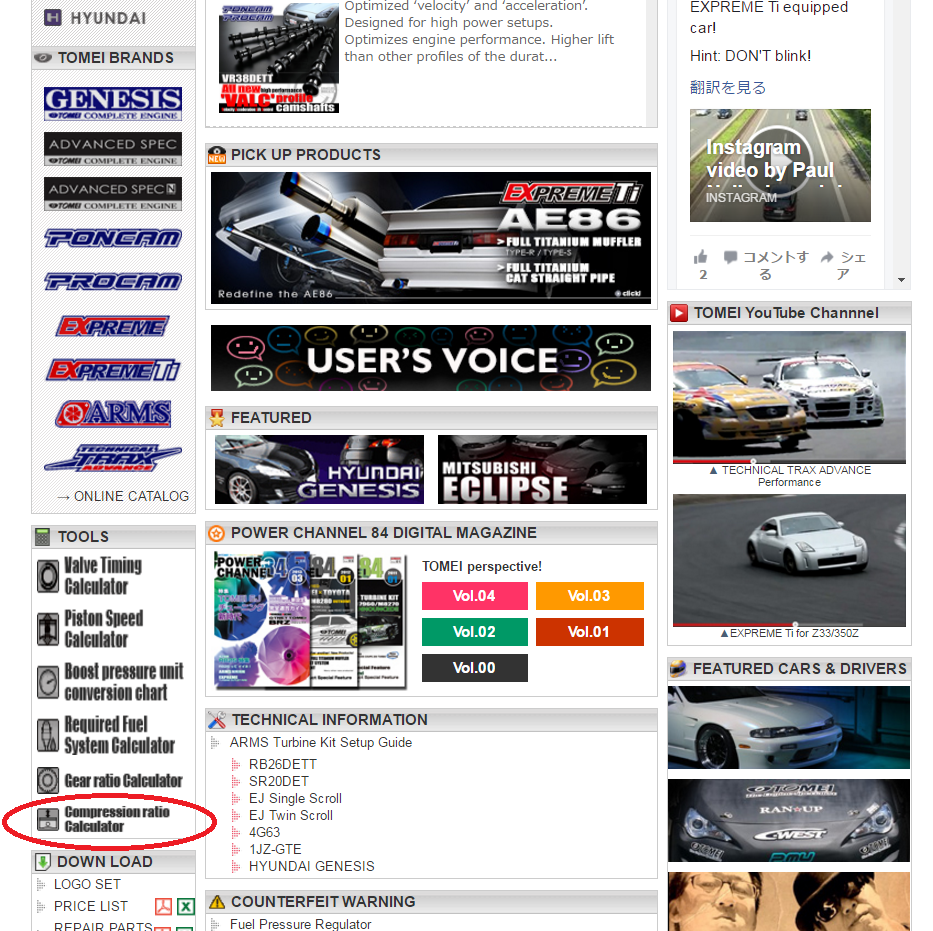Open the Expreme brand logo

[x=112, y=326]
